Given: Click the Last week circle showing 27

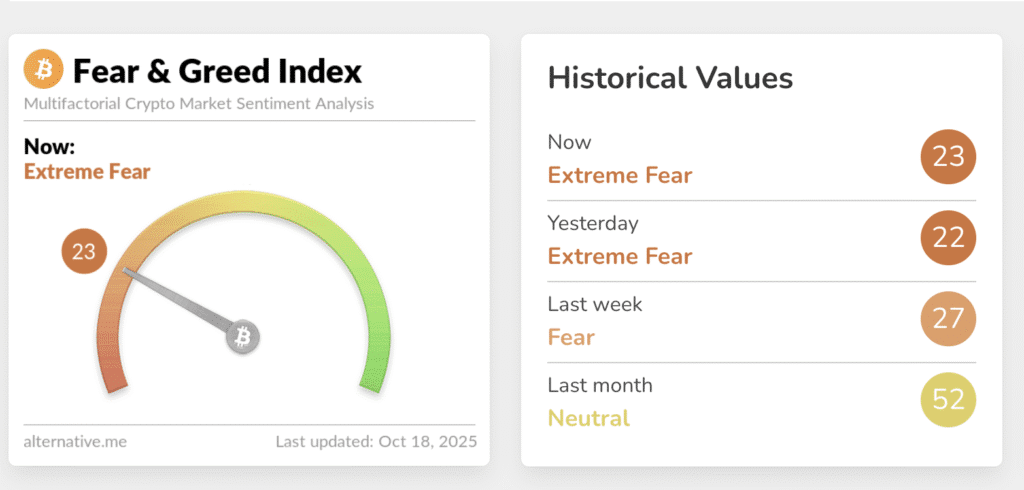Looking at the screenshot, I should 947,319.
